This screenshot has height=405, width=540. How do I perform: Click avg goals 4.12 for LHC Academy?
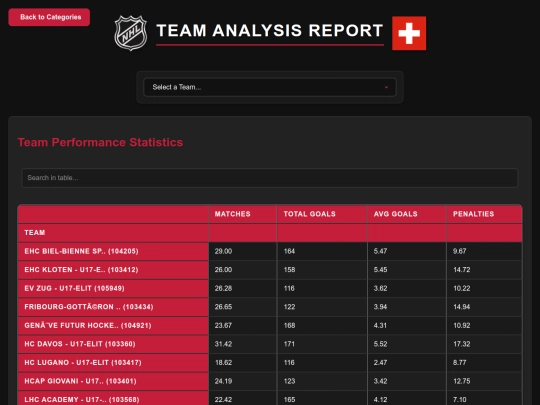pyautogui.click(x=380, y=400)
